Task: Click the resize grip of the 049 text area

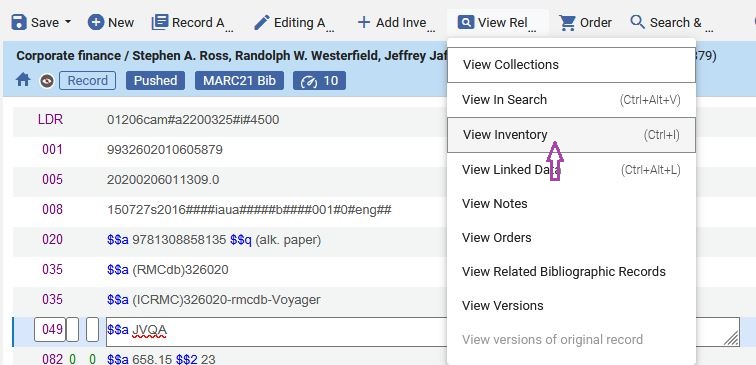Action: tap(731, 338)
